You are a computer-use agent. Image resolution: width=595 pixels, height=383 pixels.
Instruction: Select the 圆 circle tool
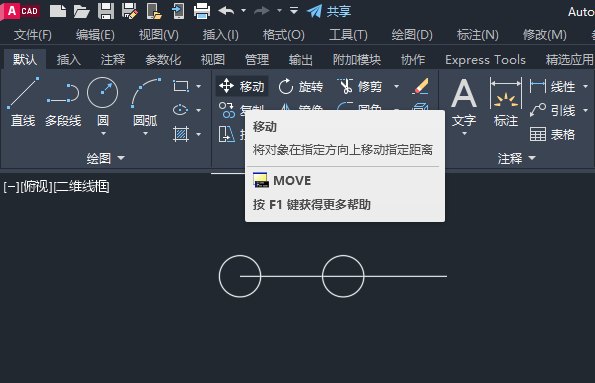[102, 102]
